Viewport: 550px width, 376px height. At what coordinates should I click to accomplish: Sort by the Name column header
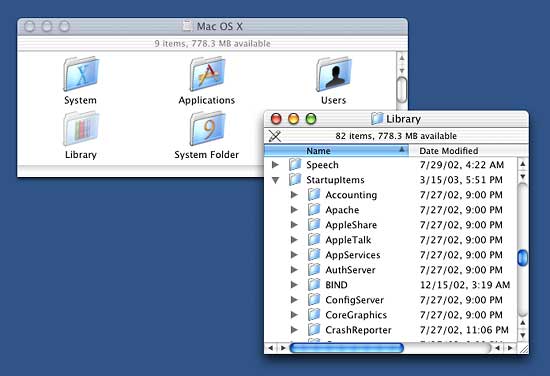click(x=336, y=151)
